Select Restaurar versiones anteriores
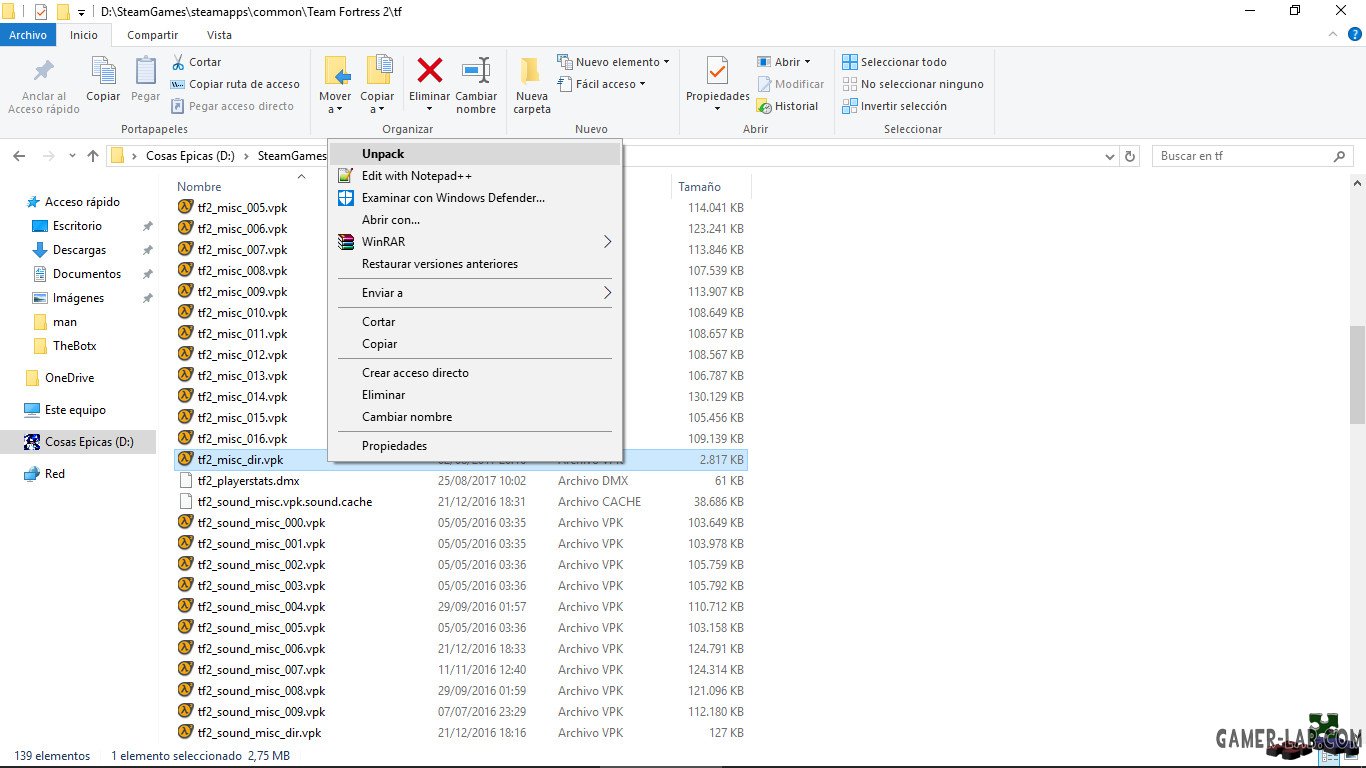The height and width of the screenshot is (768, 1366). (x=475, y=264)
